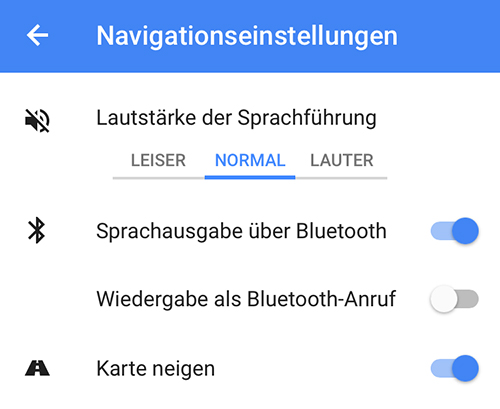The width and height of the screenshot is (500, 409).
Task: Click the gray underline beneath LAUTER
Action: click(341, 178)
